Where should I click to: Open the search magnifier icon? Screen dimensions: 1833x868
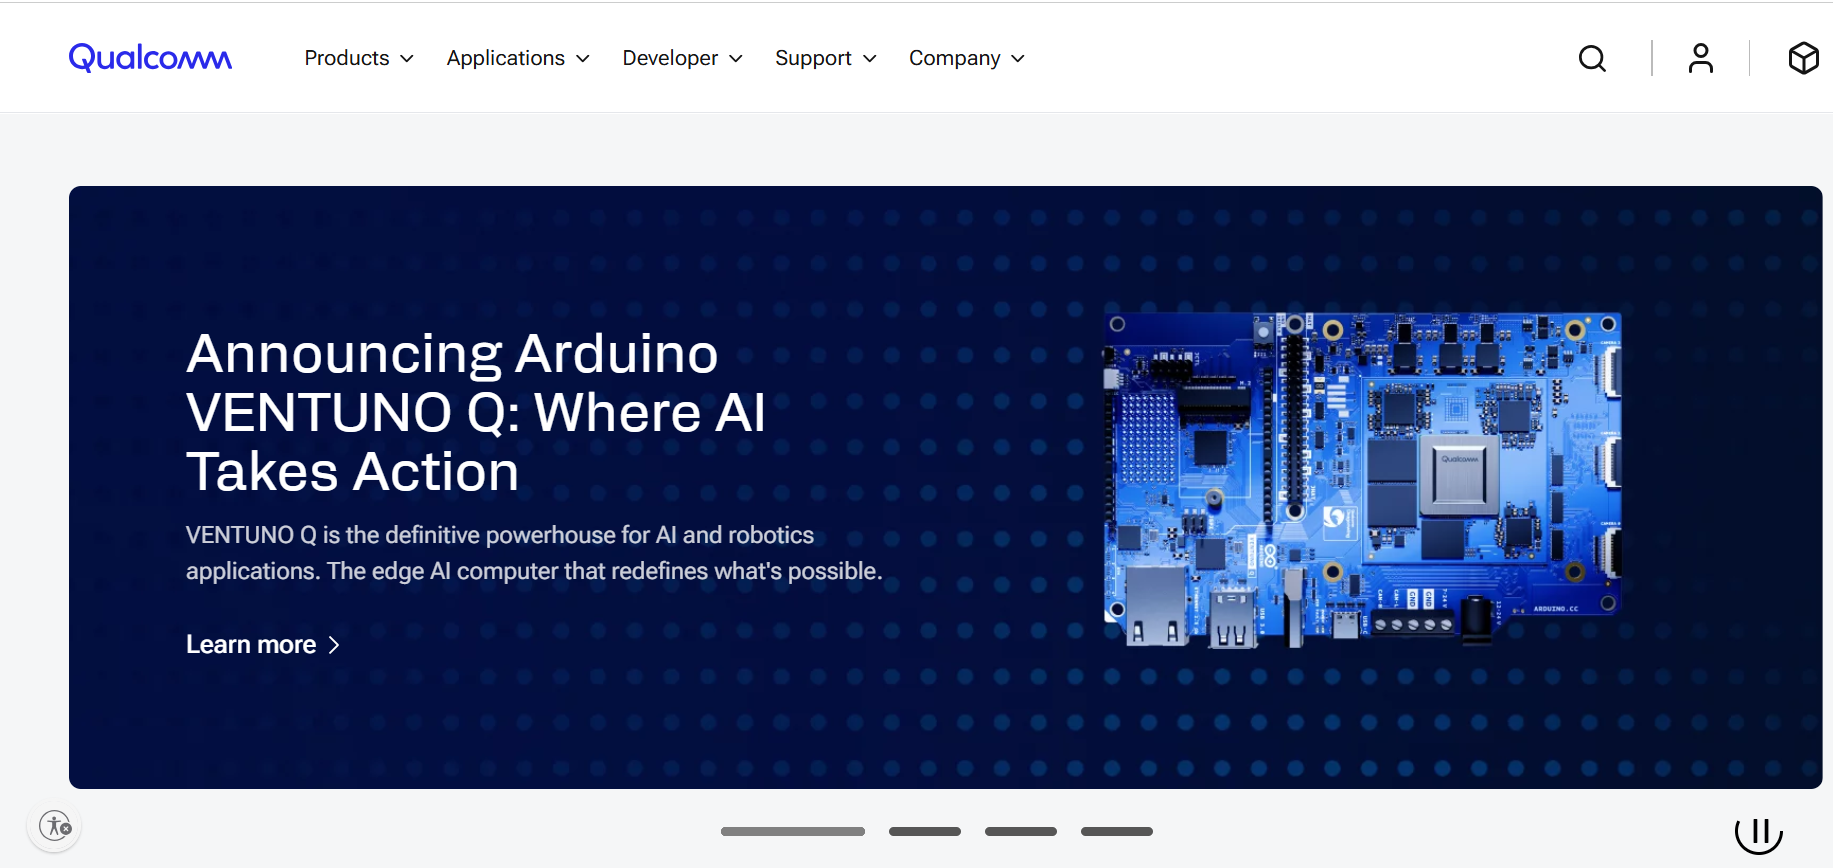point(1592,59)
